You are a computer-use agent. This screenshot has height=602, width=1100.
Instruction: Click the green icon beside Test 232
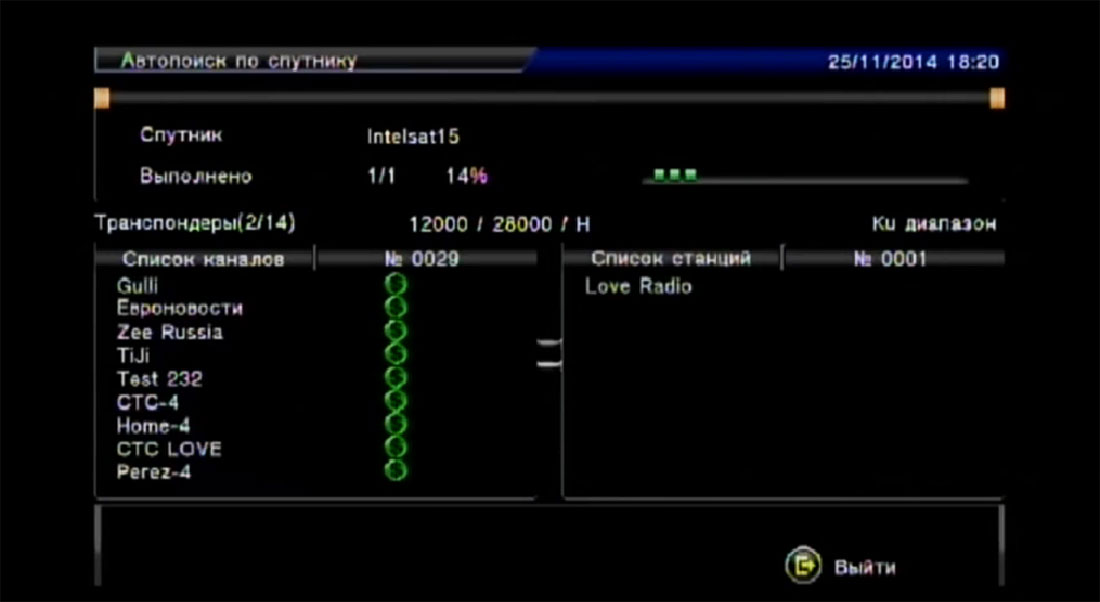click(396, 377)
